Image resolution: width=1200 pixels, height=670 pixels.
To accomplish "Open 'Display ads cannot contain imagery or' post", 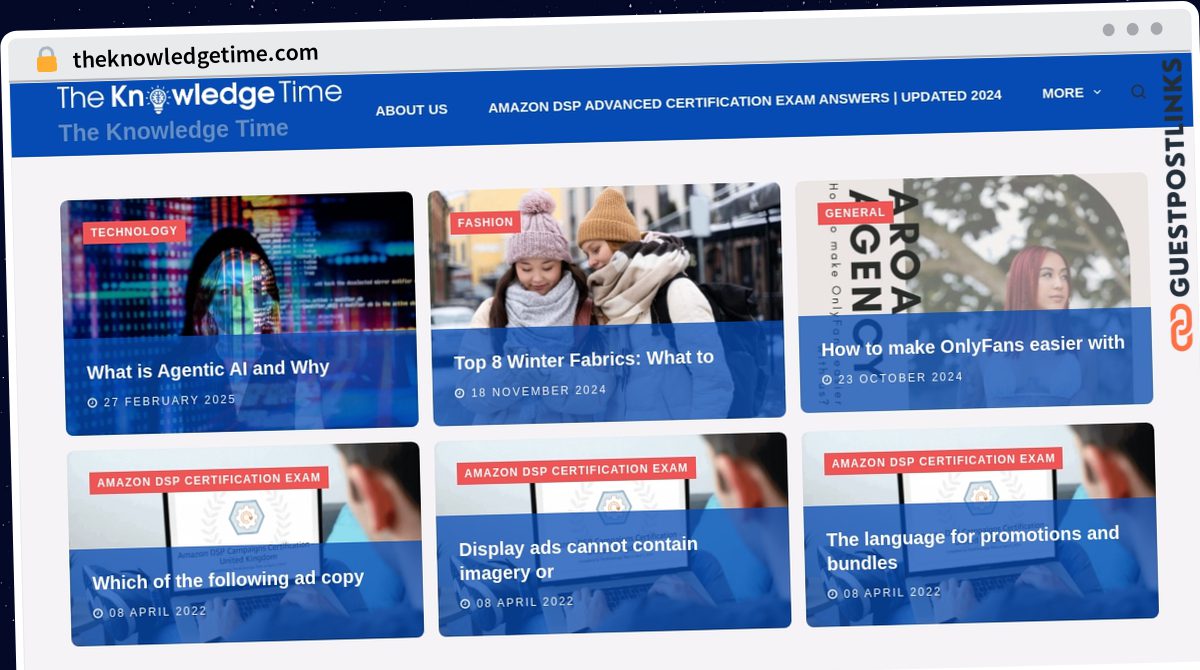I will pos(578,559).
